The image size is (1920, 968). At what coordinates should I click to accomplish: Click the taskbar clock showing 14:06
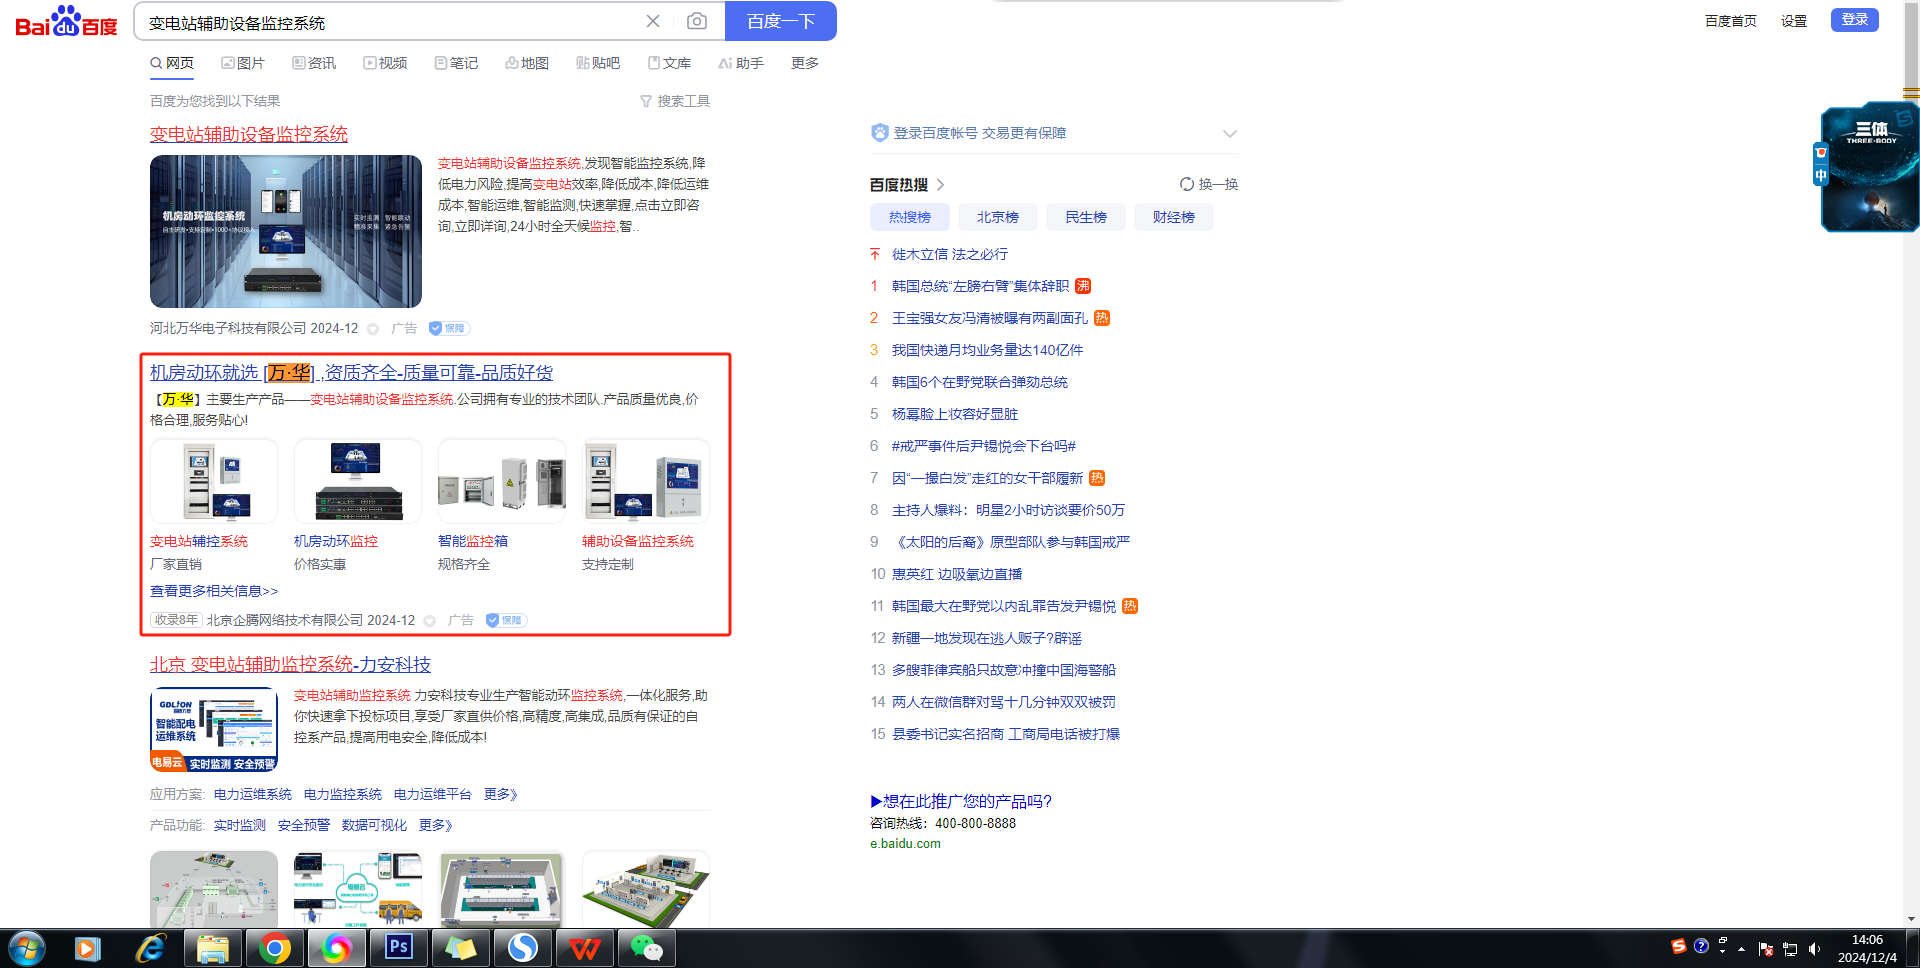[1867, 948]
